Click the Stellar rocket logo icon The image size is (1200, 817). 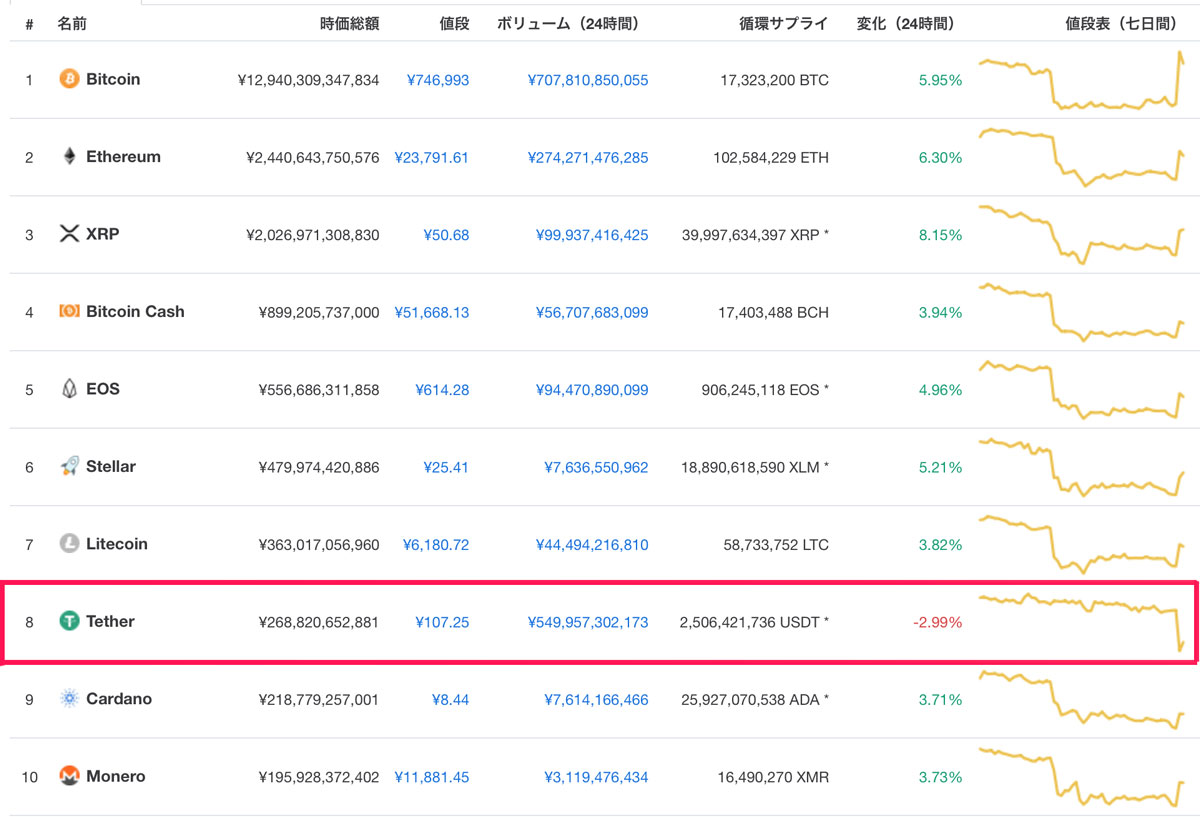coord(69,466)
